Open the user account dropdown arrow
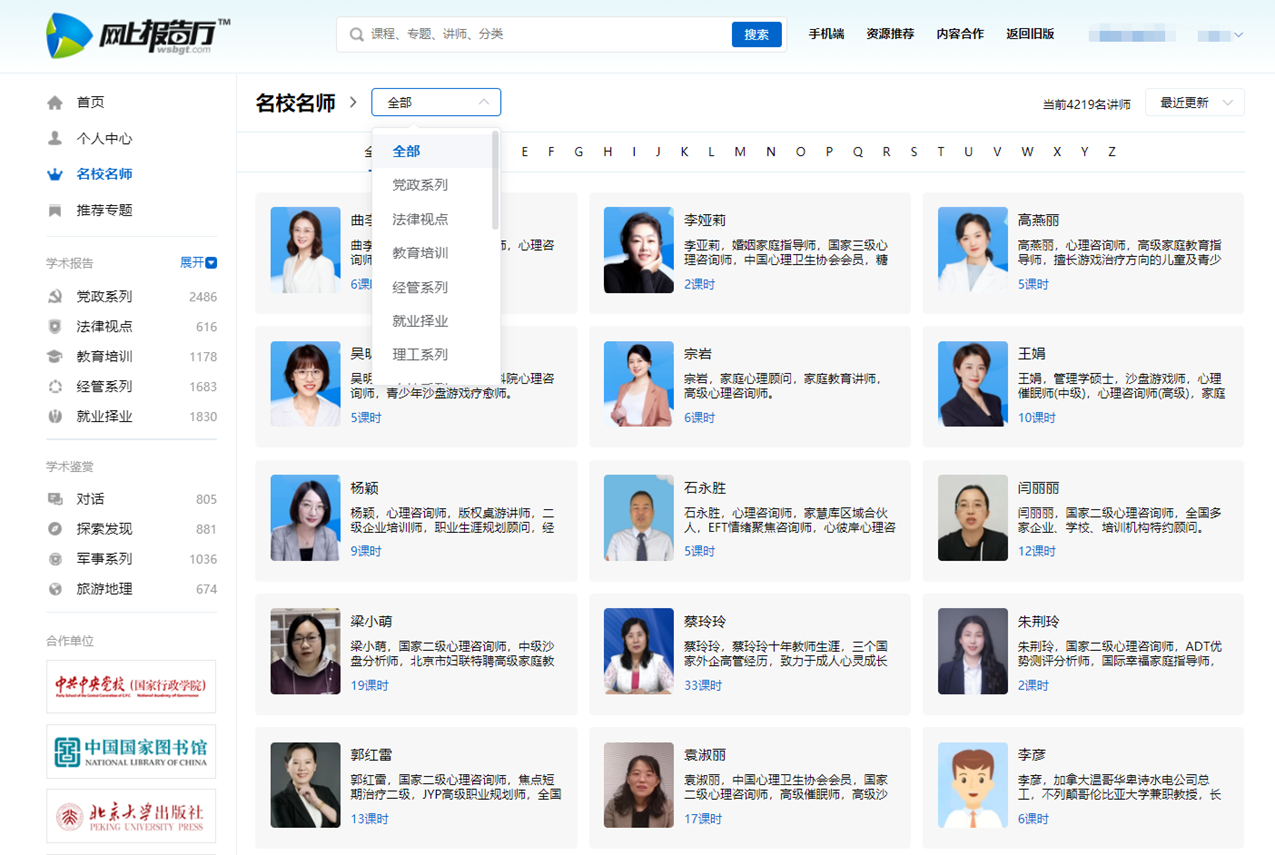1275x855 pixels. click(x=1239, y=35)
